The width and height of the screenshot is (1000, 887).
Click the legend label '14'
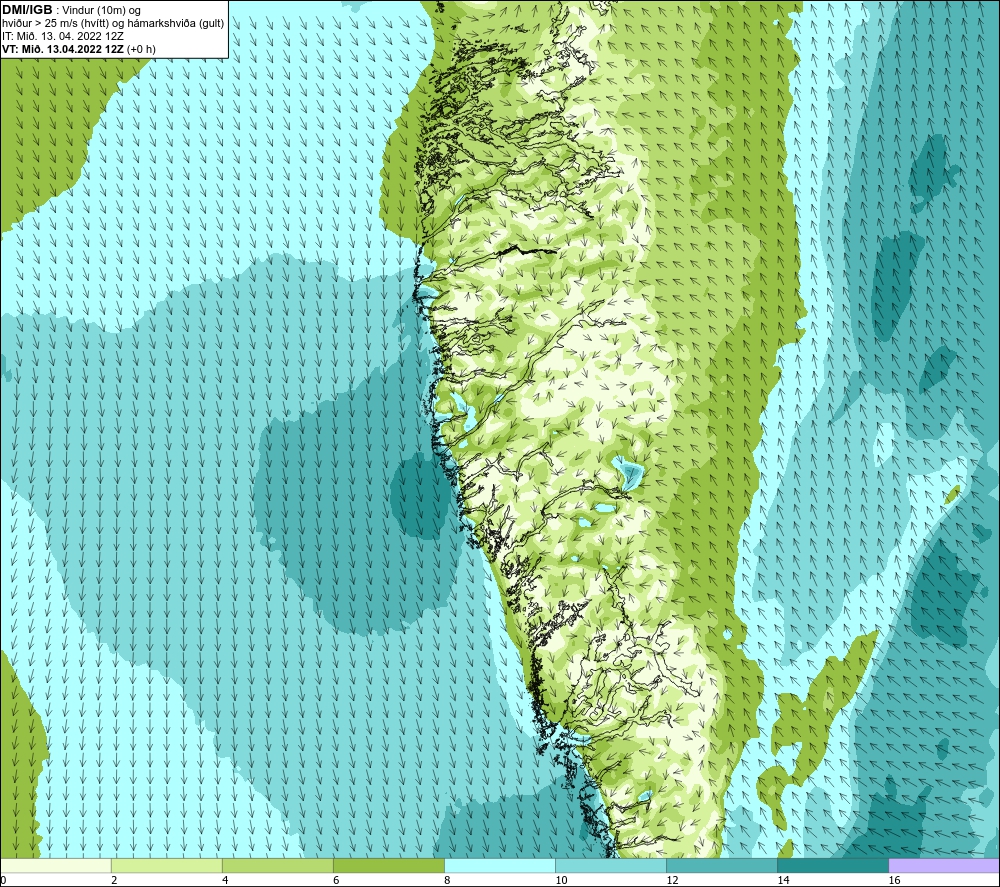pos(783,880)
